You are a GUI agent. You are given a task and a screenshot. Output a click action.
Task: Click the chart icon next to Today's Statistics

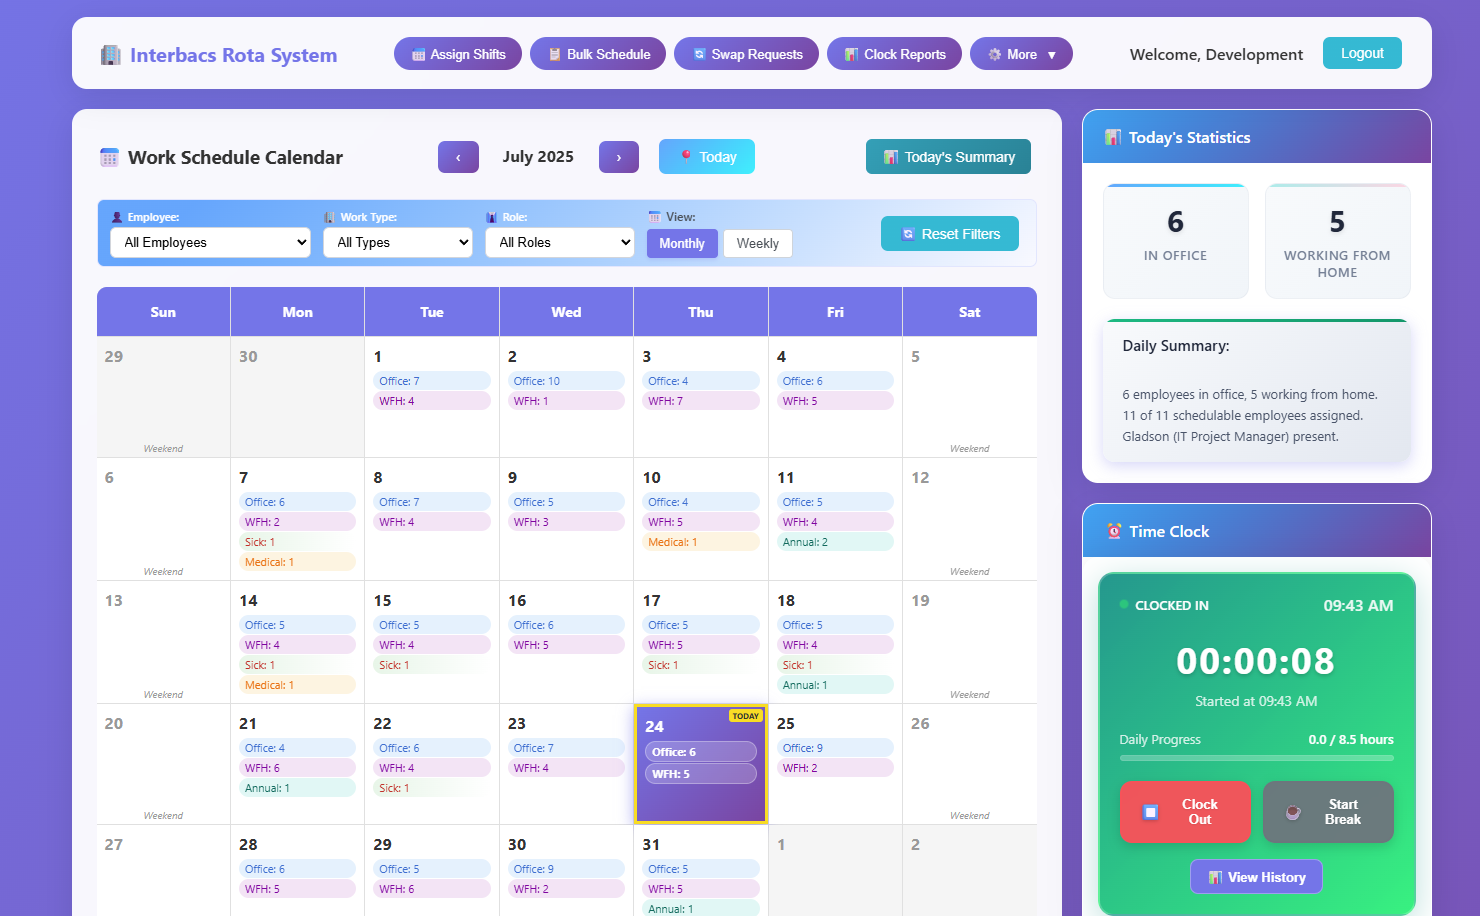click(1112, 138)
